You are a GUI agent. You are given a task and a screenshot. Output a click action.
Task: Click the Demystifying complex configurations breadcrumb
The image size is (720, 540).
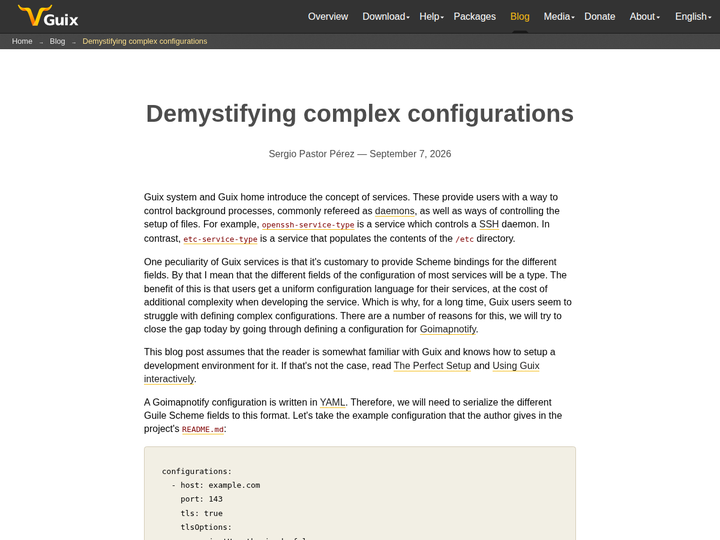coord(145,41)
